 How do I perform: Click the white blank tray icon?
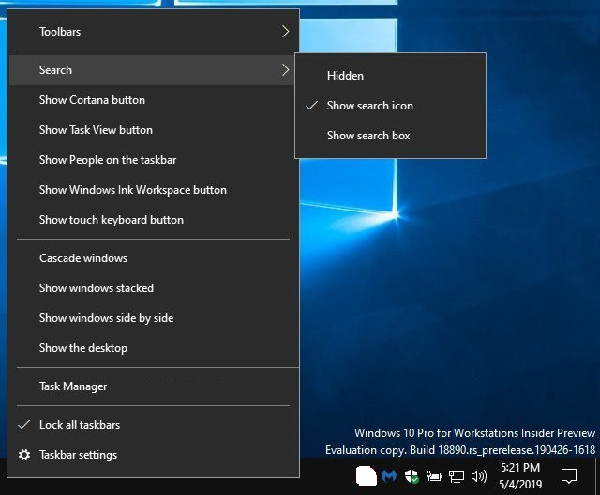[x=366, y=476]
